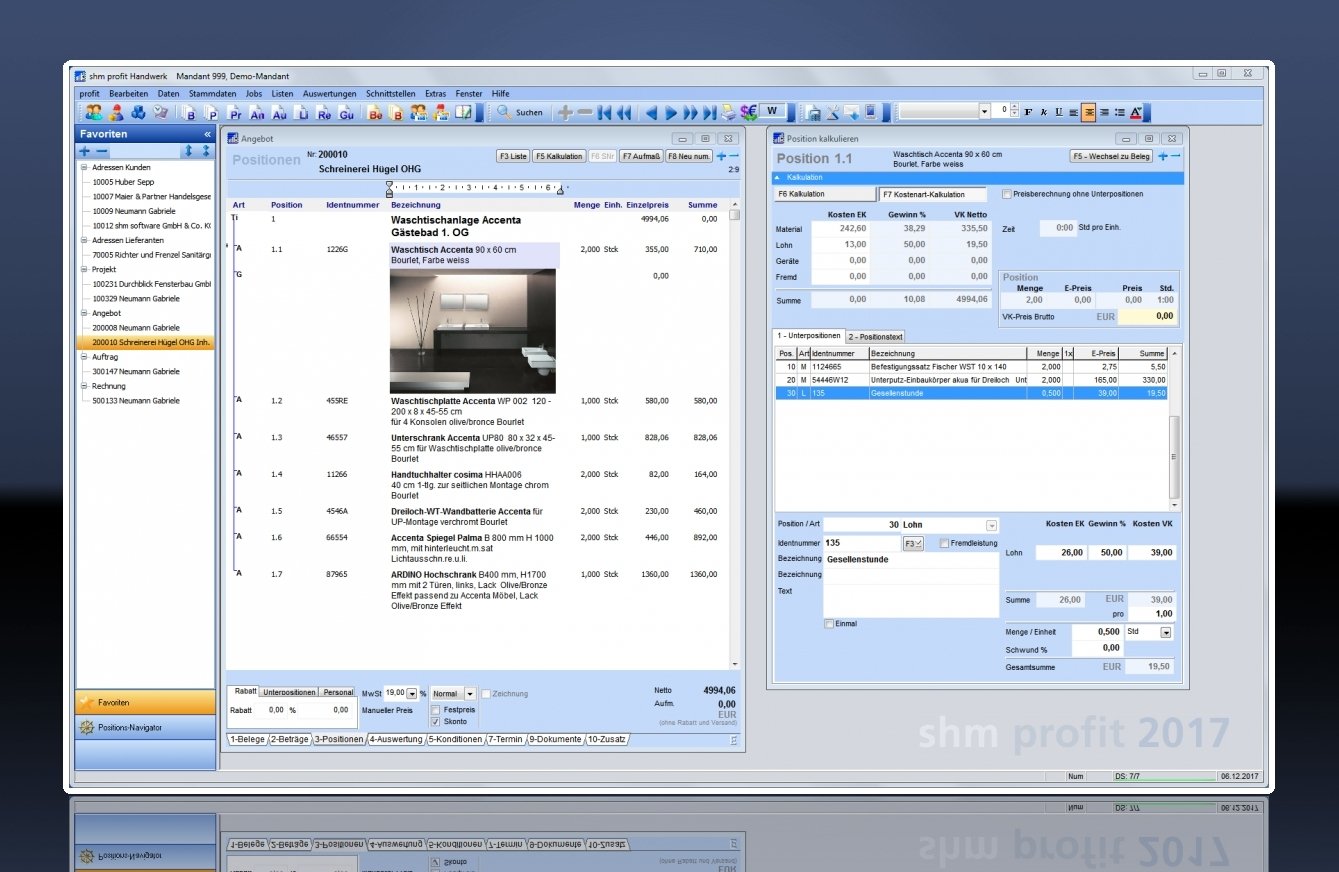Open the MwSt percentage dropdown
Viewport: 1339px width, 872px height.
point(412,693)
